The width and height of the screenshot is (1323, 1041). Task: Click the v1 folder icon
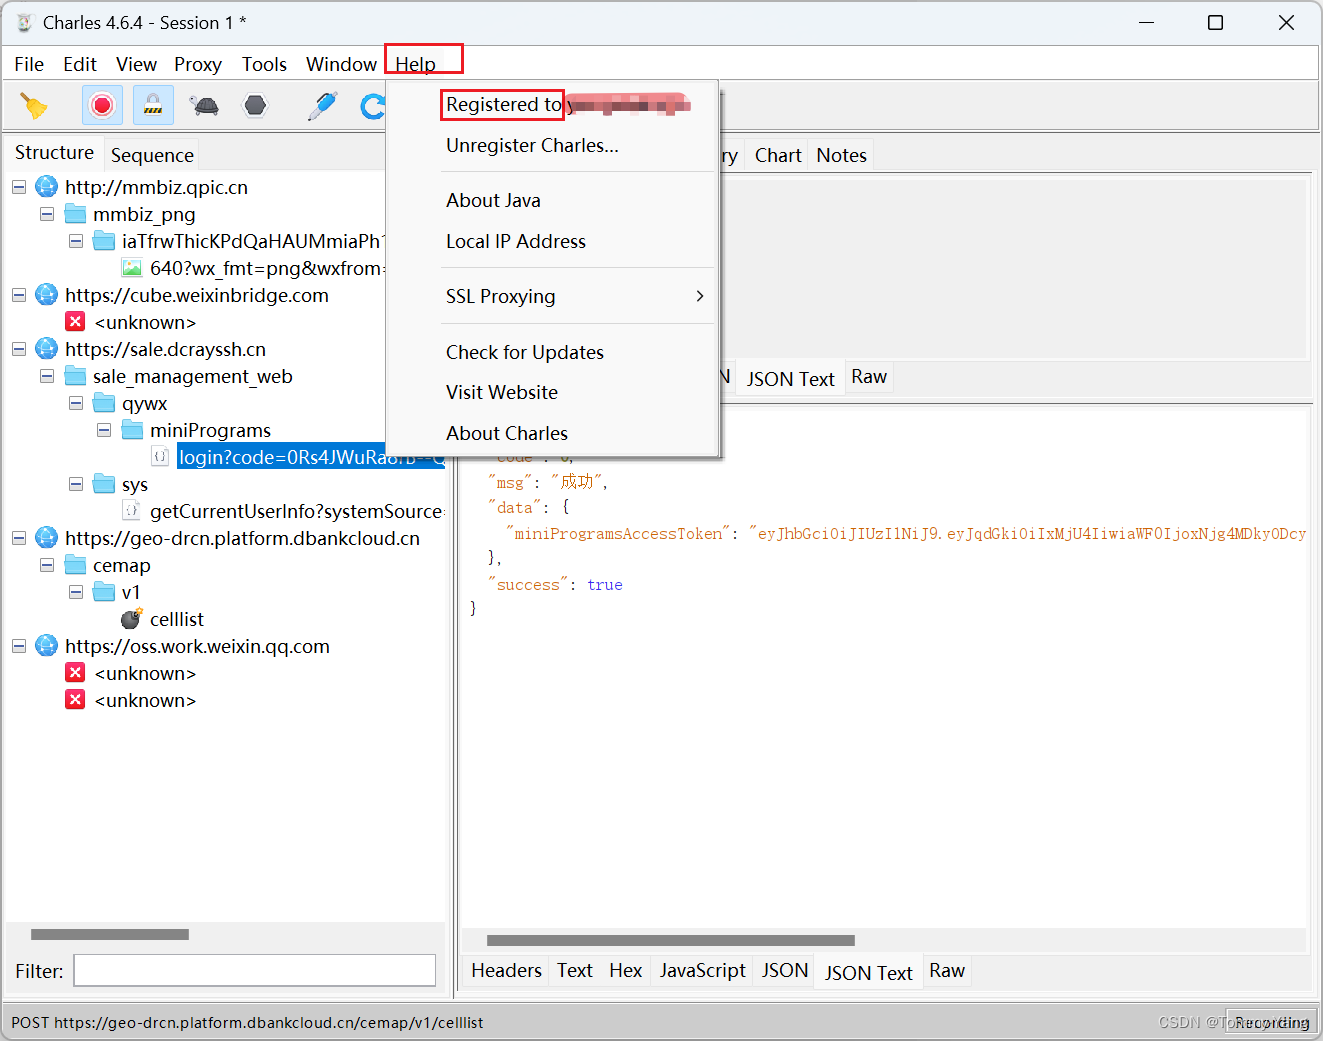104,591
